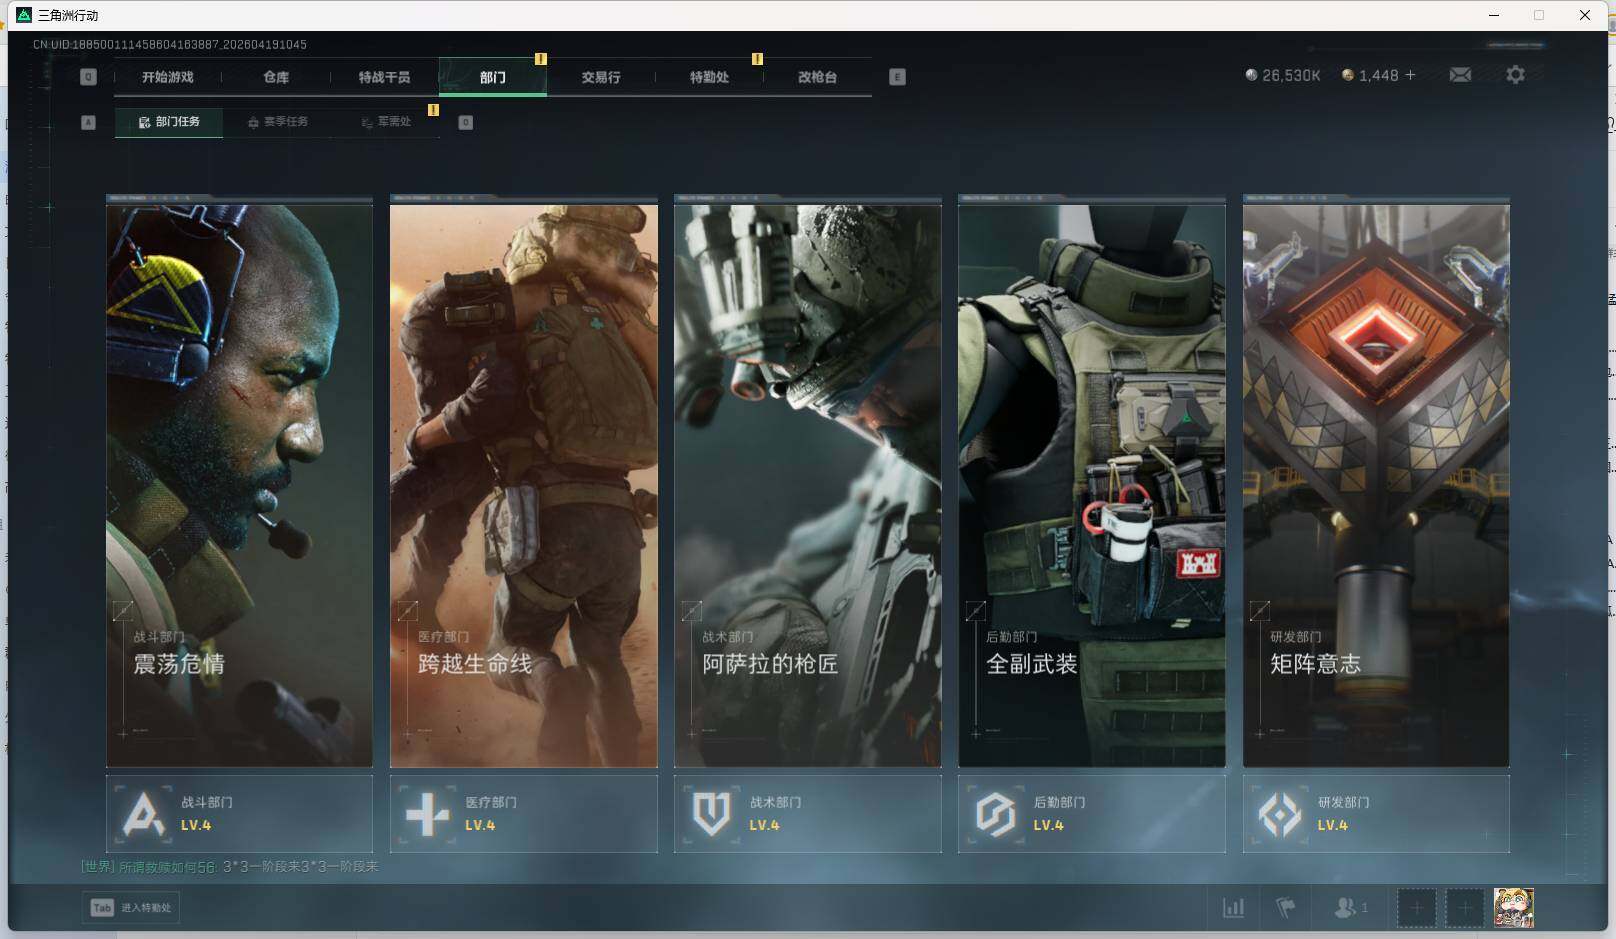
Task: Select the 部门 tab
Action: (x=492, y=77)
